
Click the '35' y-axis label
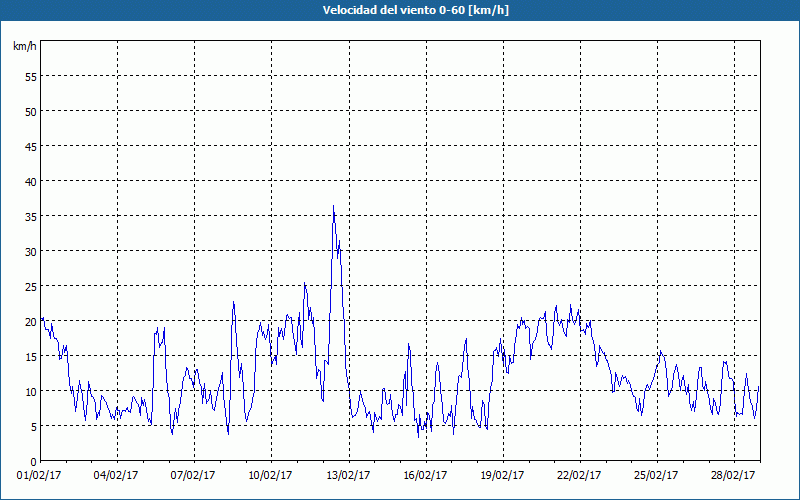(x=31, y=216)
